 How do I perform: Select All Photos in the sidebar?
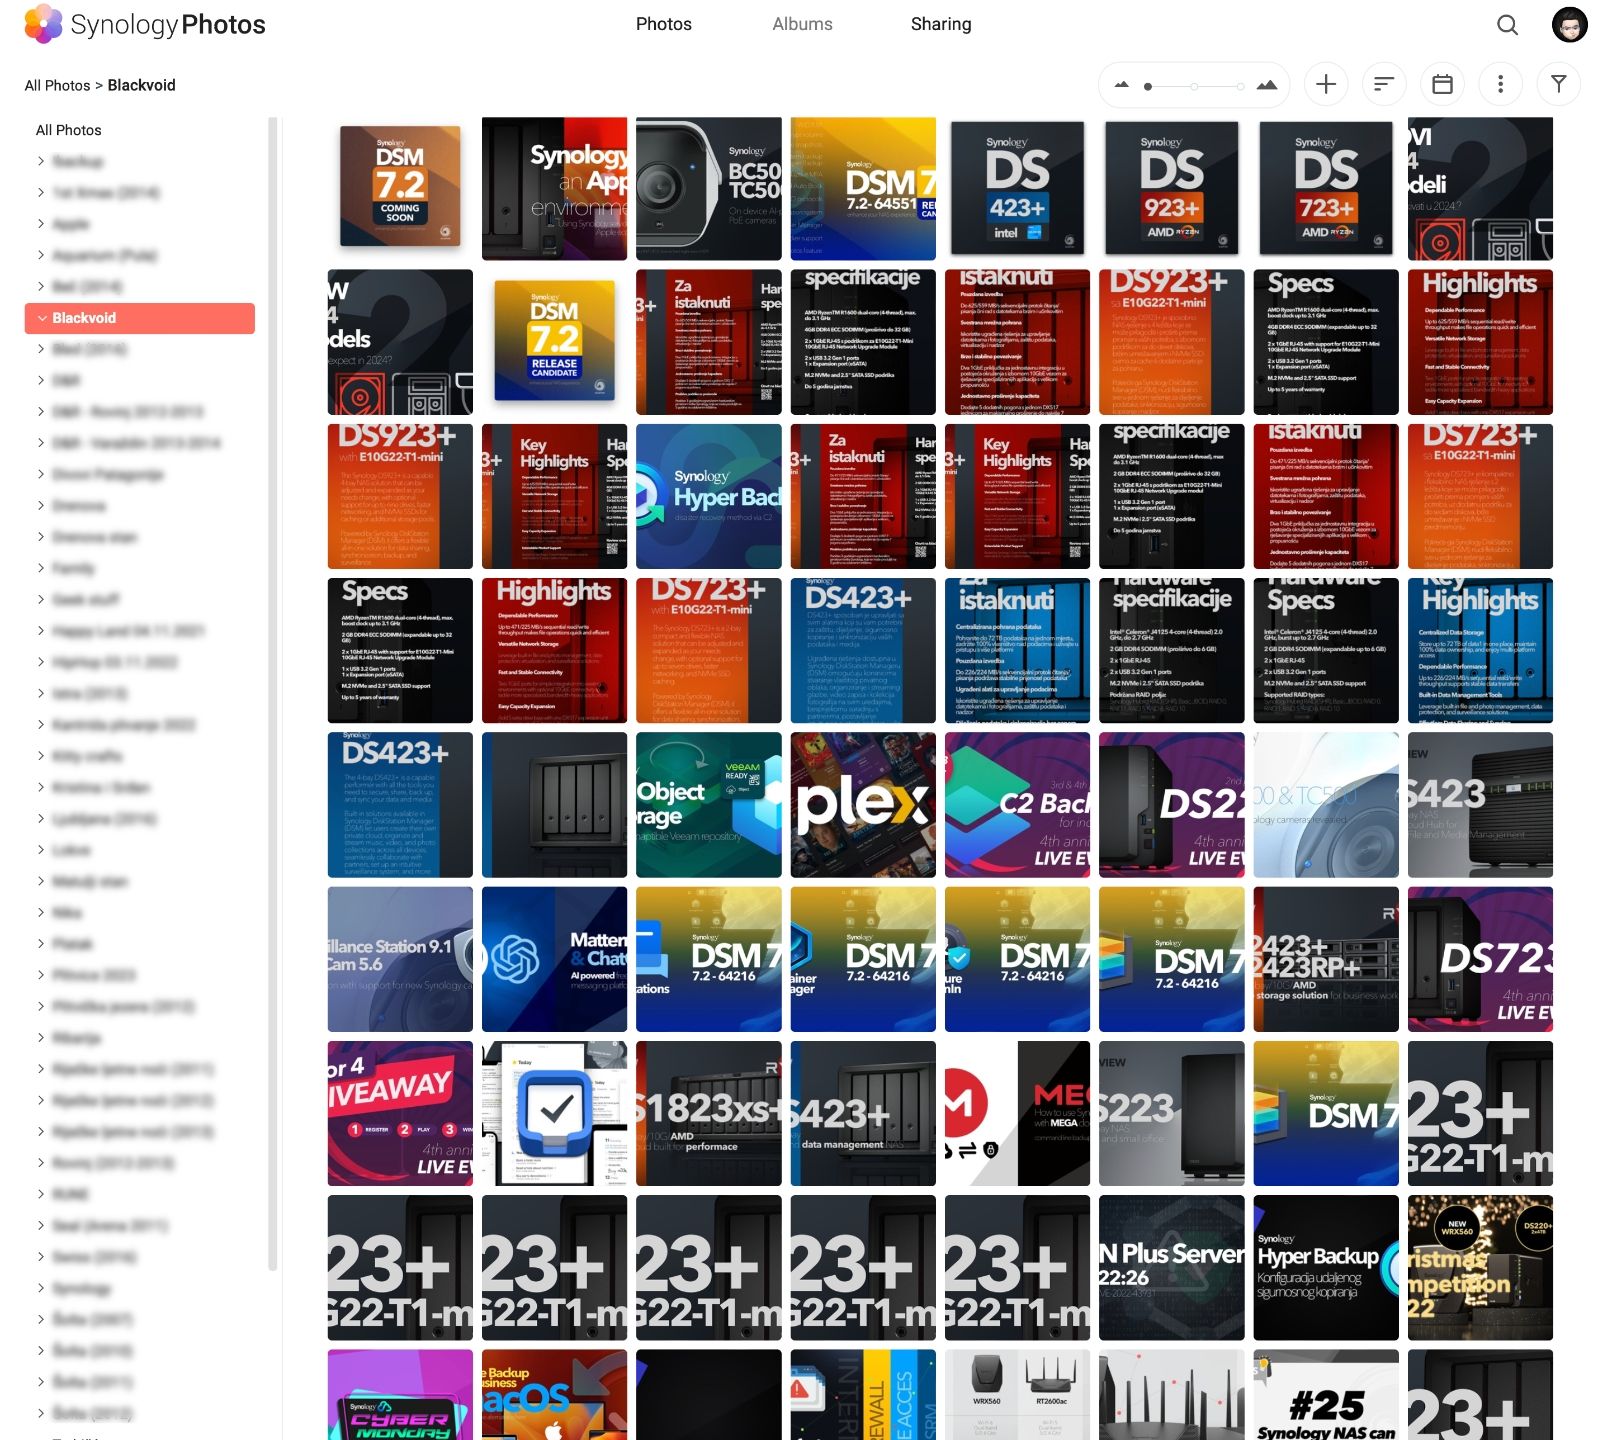pyautogui.click(x=68, y=130)
